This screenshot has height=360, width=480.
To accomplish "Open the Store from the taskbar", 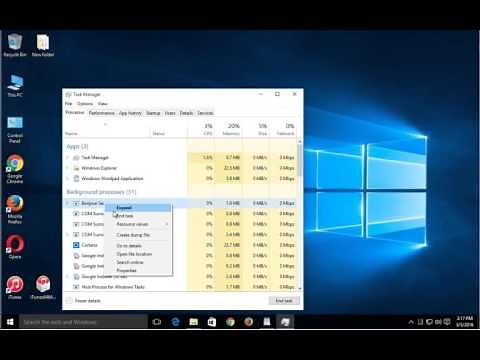I will (212, 322).
